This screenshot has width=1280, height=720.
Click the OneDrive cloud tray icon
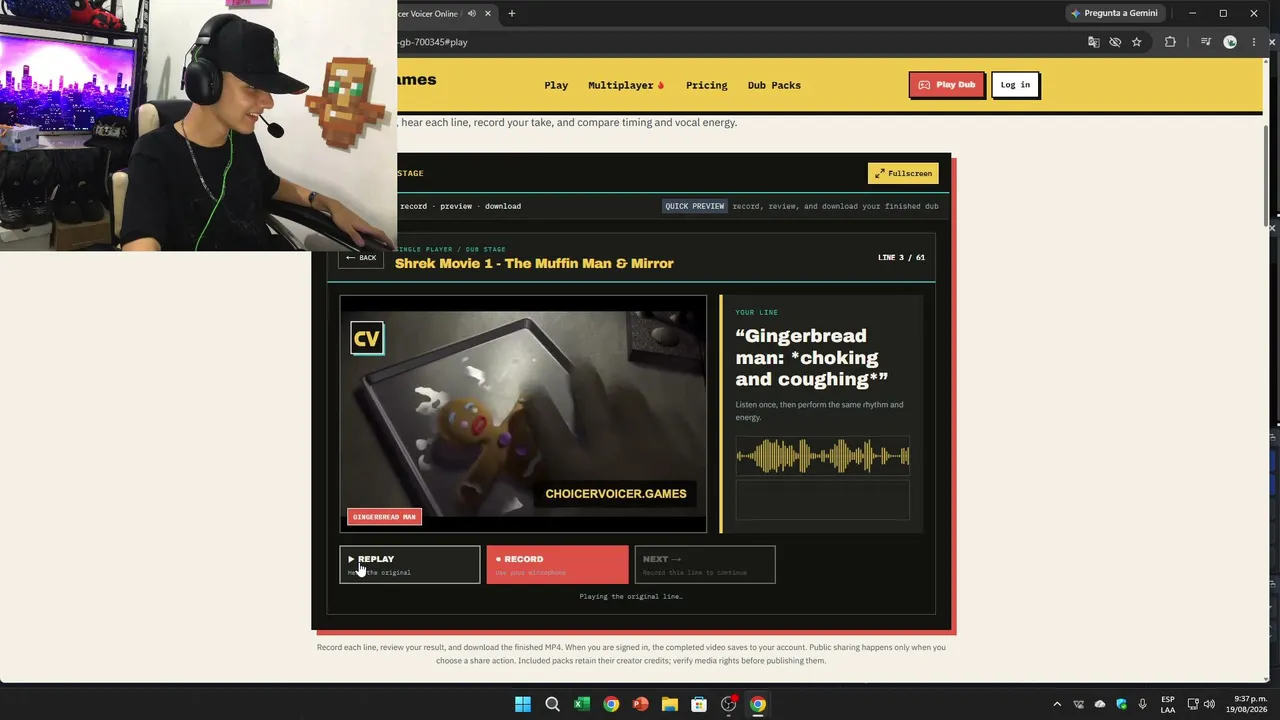[1100, 704]
